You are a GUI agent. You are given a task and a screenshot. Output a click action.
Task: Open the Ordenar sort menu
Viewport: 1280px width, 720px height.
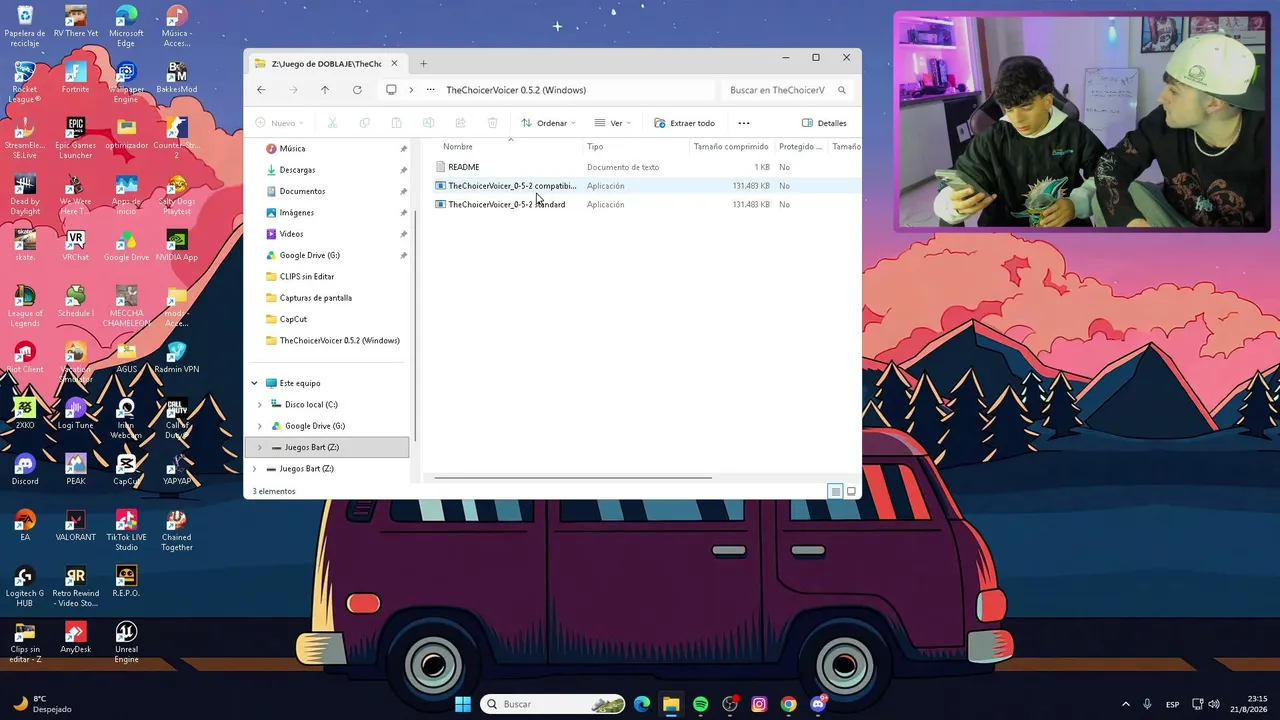pyautogui.click(x=548, y=123)
